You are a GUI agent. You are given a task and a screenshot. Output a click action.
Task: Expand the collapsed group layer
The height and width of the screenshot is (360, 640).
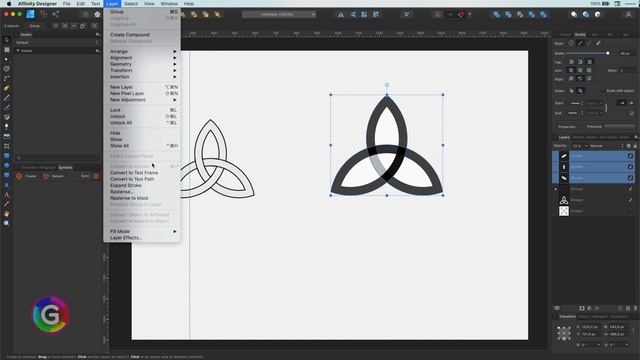point(556,189)
